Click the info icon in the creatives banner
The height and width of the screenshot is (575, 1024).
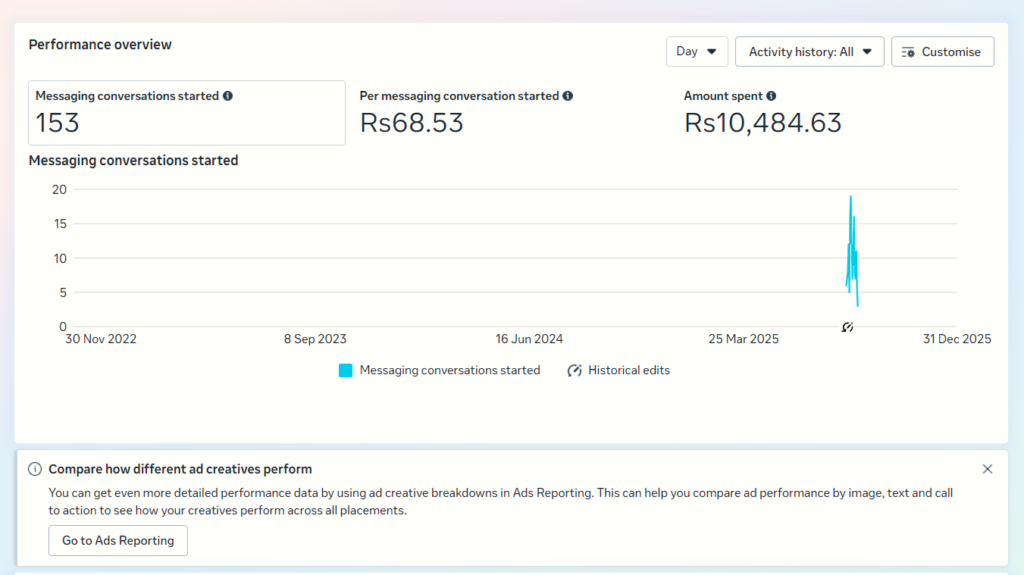(x=35, y=469)
